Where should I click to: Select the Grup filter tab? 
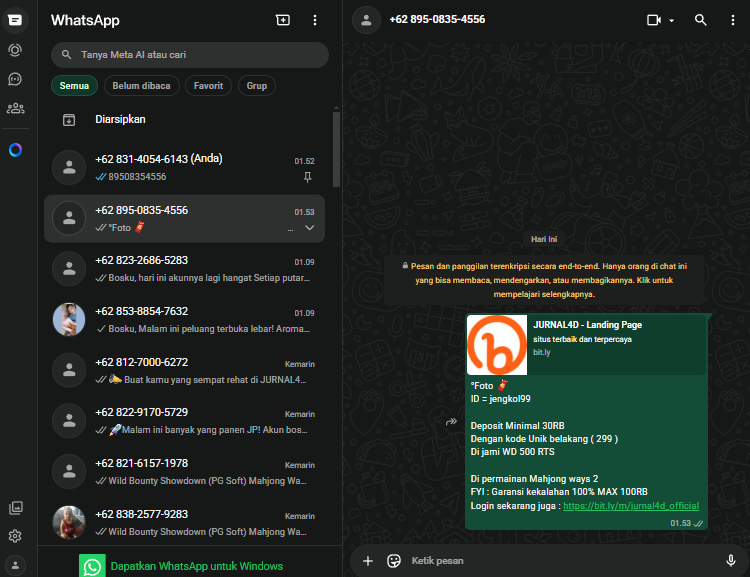[256, 86]
